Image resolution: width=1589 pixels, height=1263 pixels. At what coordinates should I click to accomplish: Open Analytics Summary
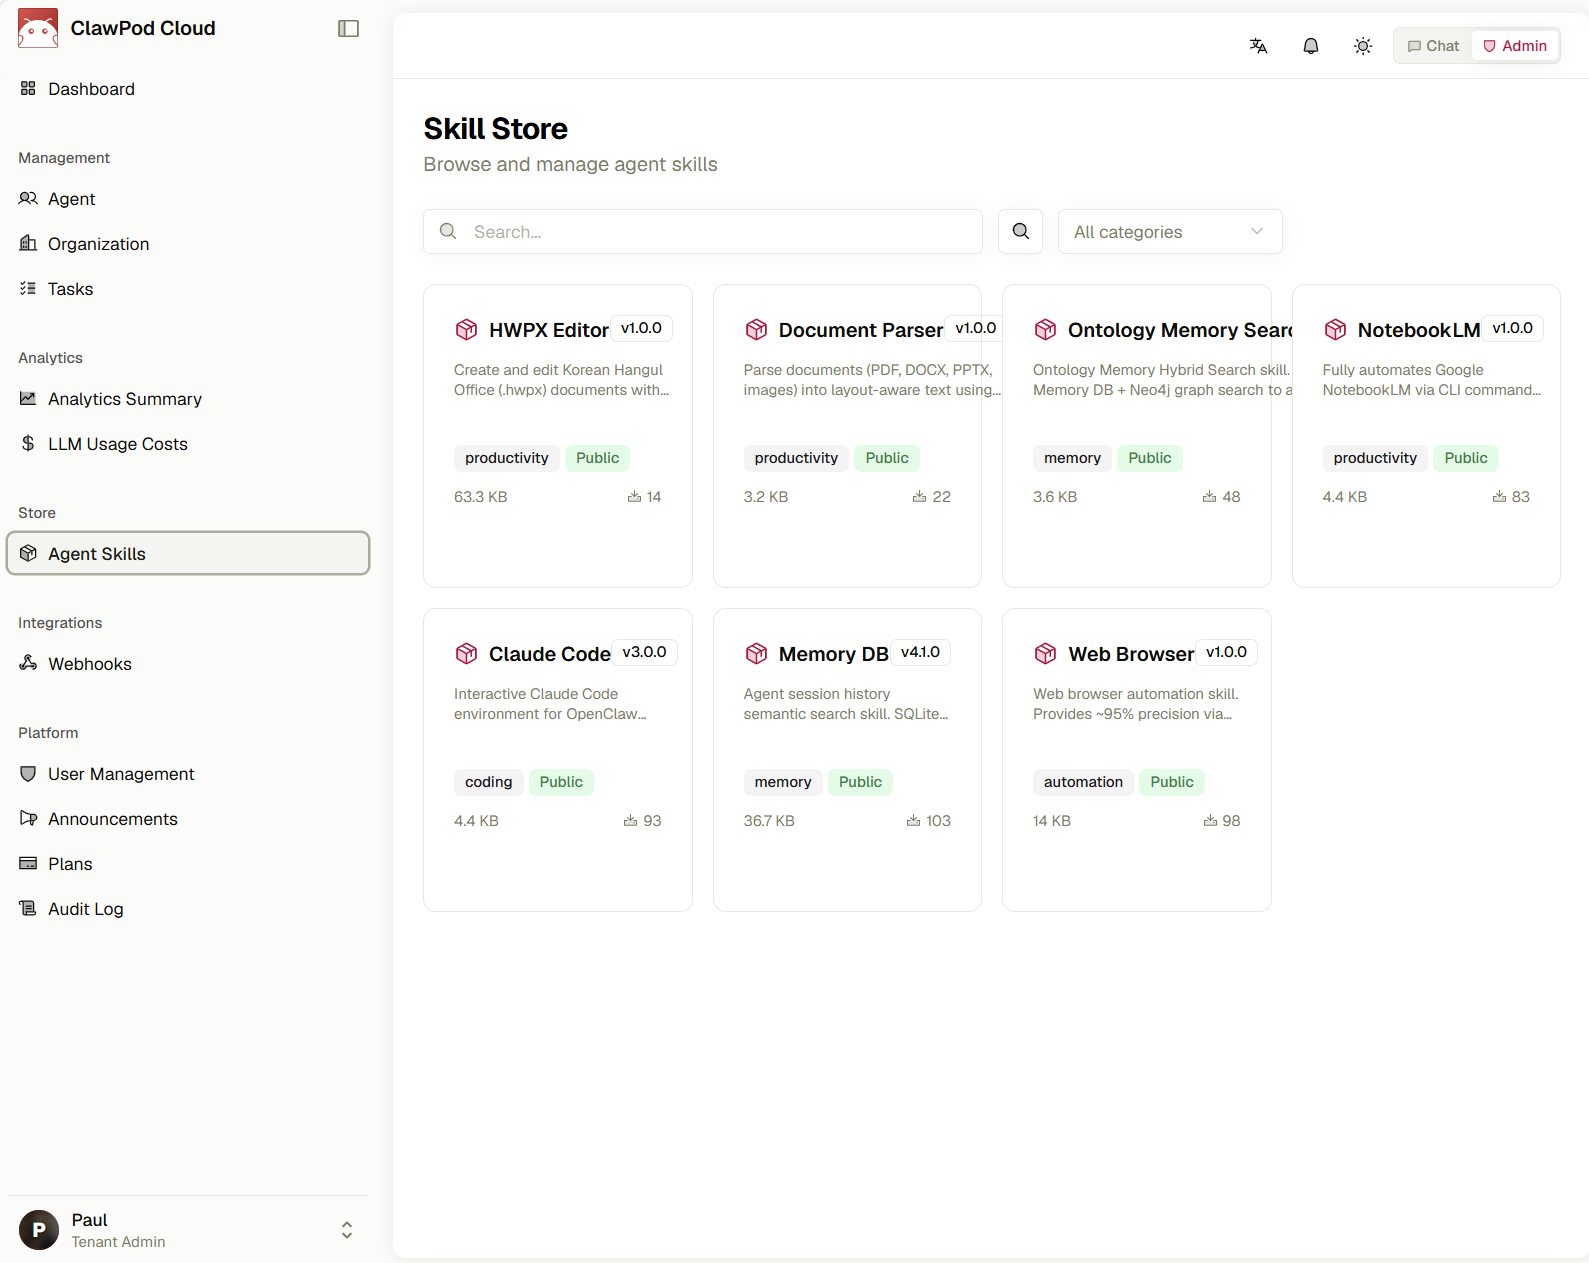(188, 399)
